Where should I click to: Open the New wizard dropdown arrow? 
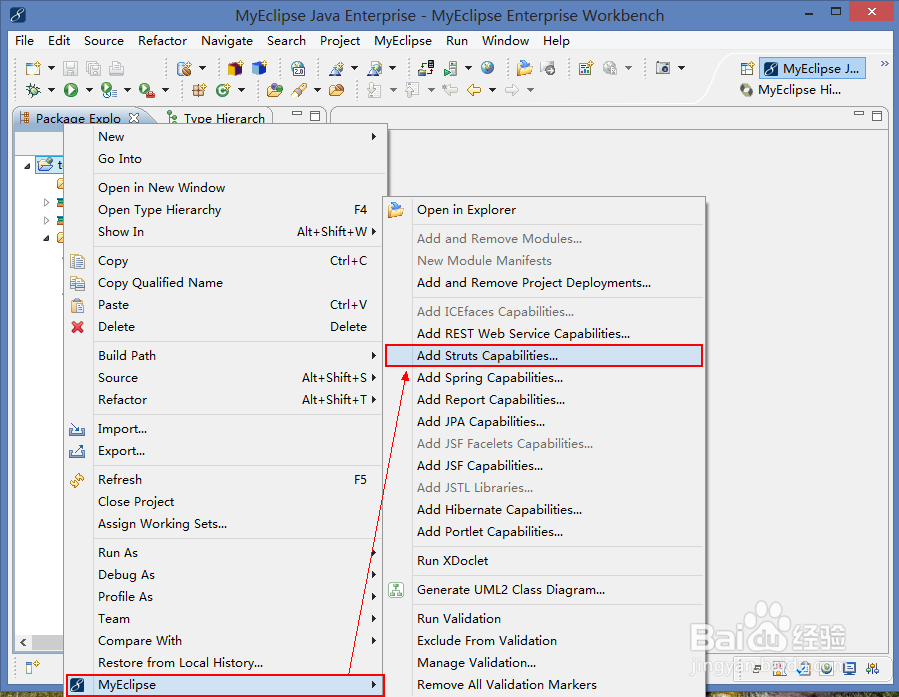click(x=51, y=68)
